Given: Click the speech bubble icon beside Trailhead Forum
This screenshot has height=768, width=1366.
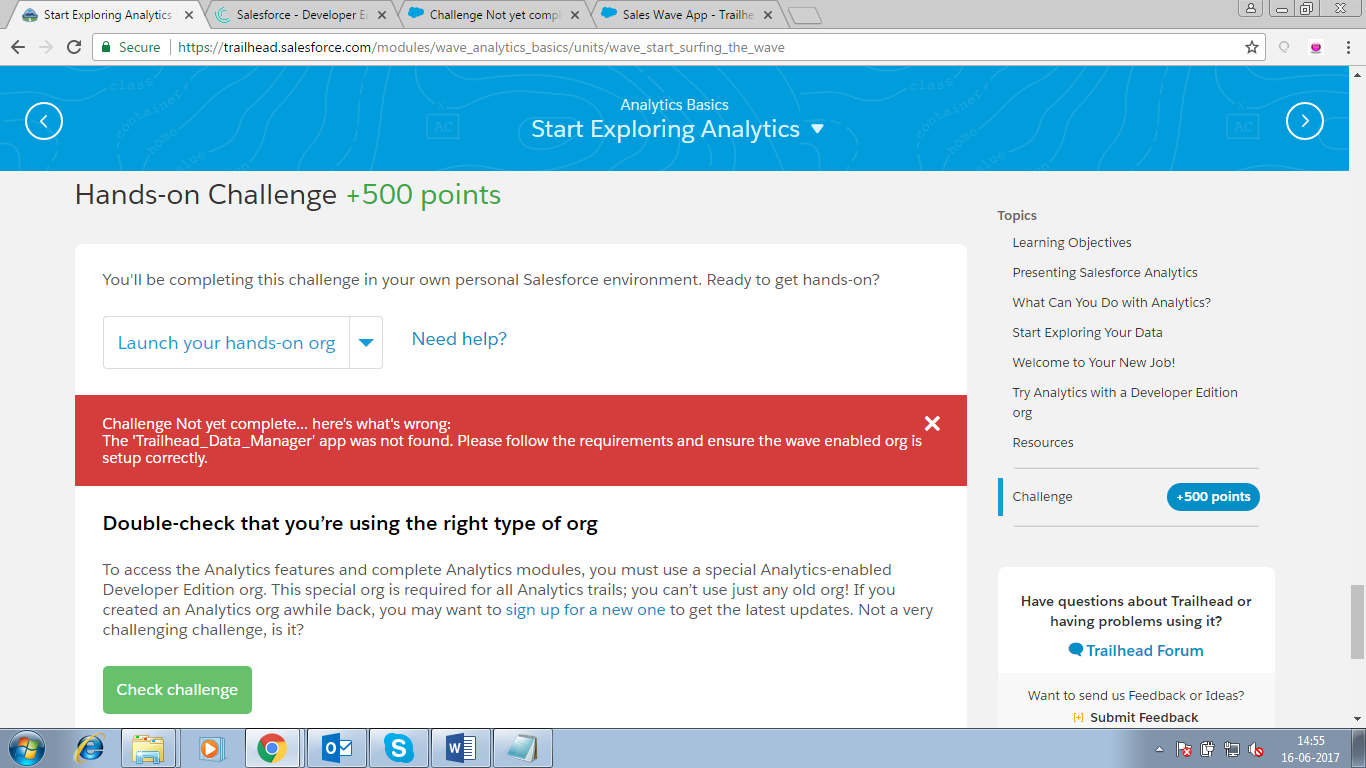Looking at the screenshot, I should 1075,650.
